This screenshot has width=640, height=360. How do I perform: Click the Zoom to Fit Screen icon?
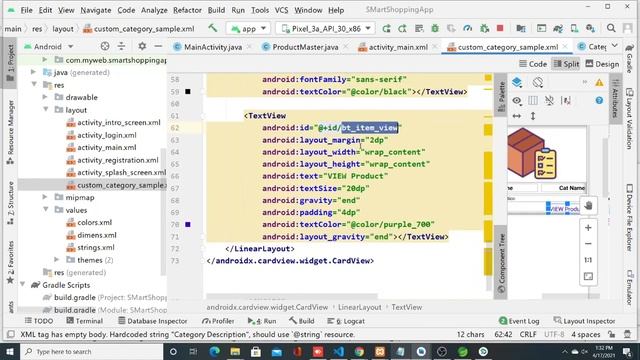[x=588, y=276]
